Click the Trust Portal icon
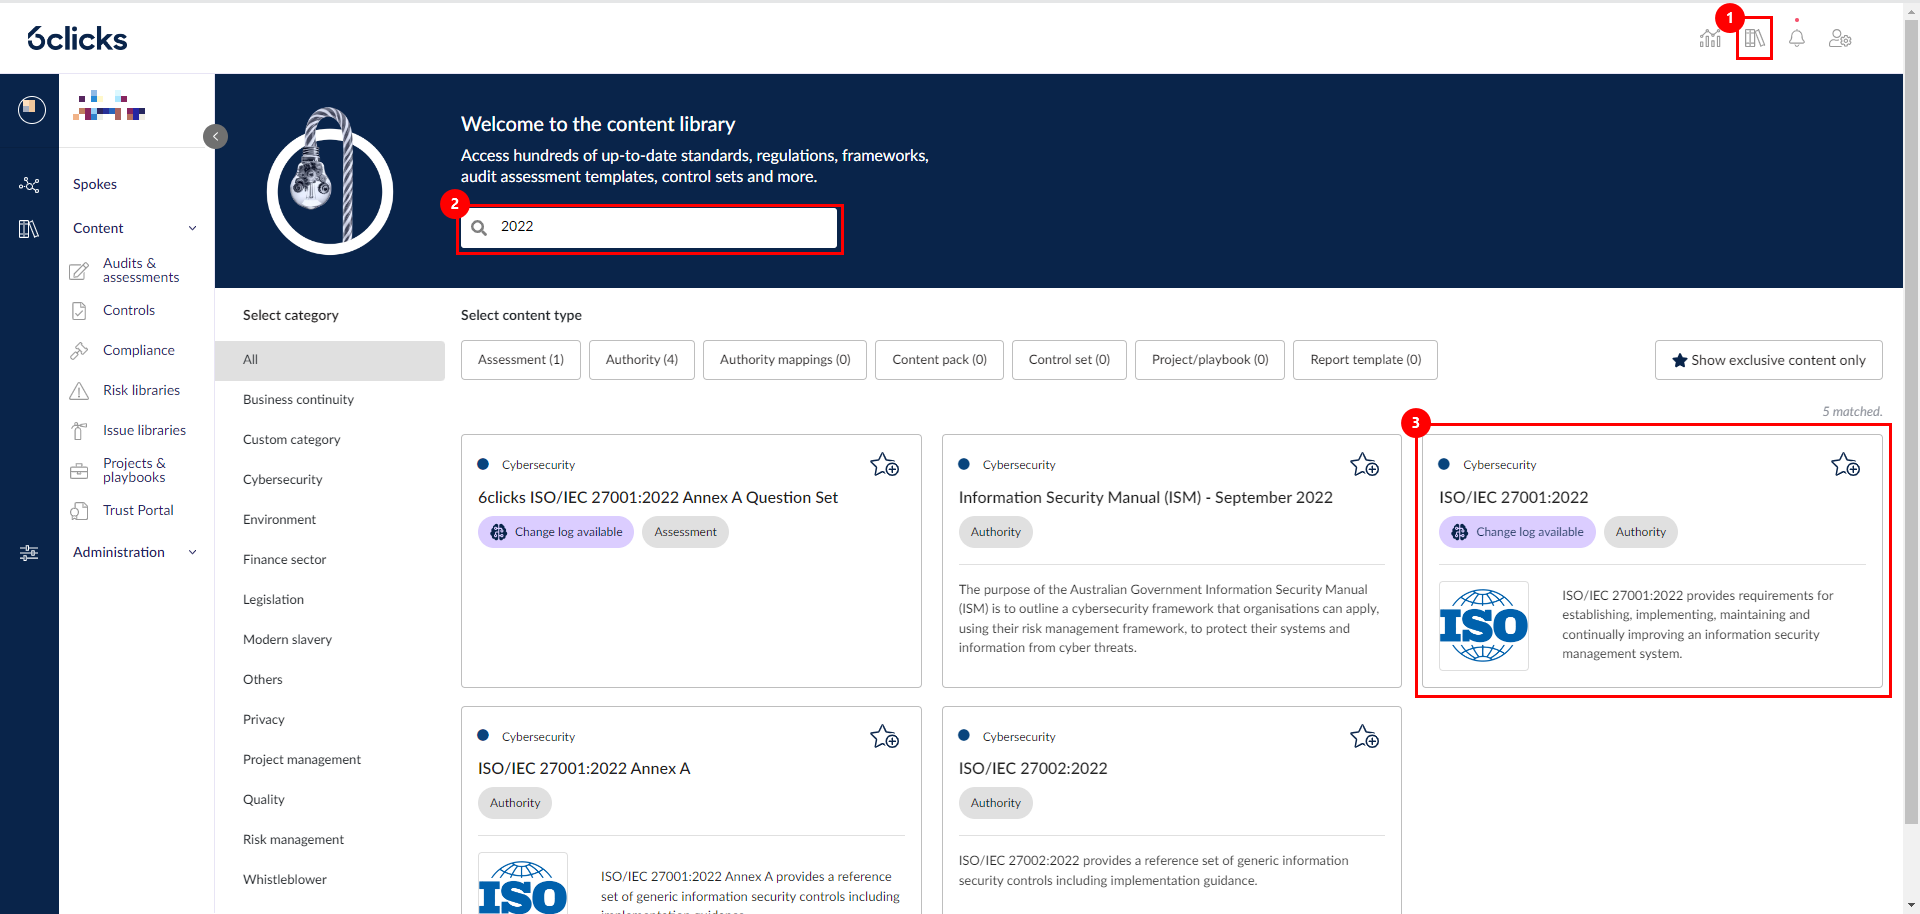Image resolution: width=1920 pixels, height=914 pixels. click(79, 511)
